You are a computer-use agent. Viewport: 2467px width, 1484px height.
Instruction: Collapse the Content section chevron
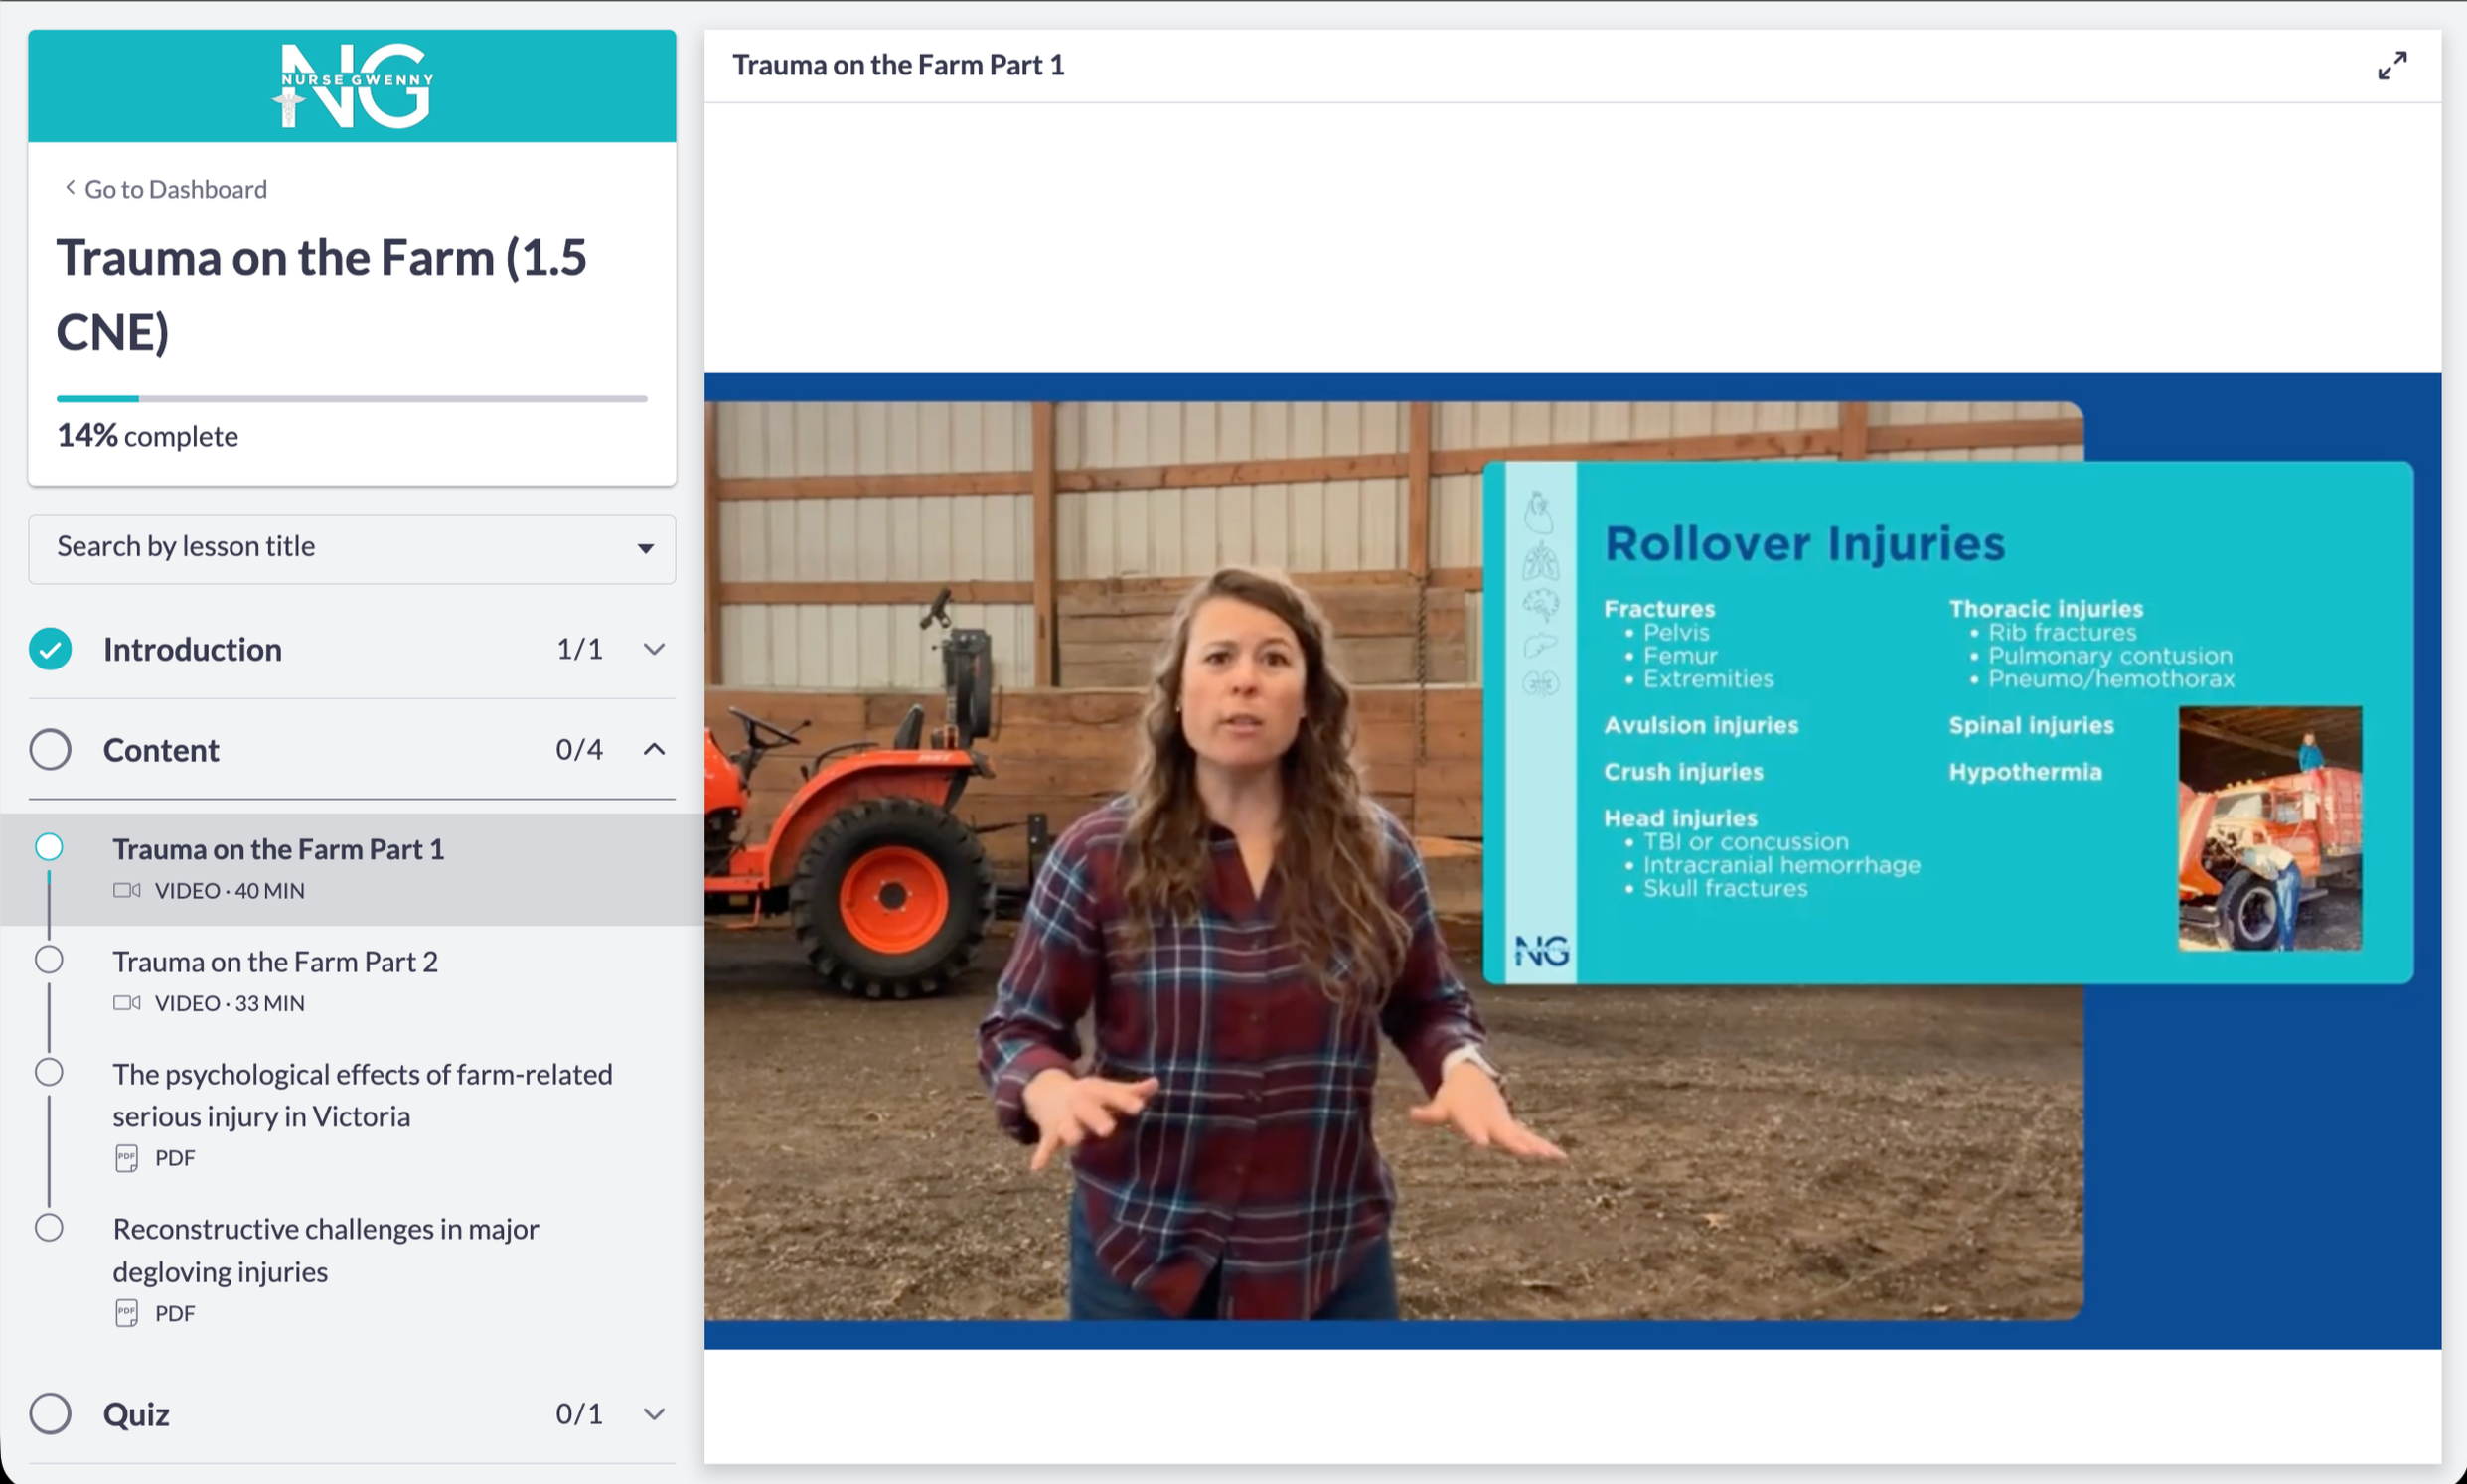654,749
